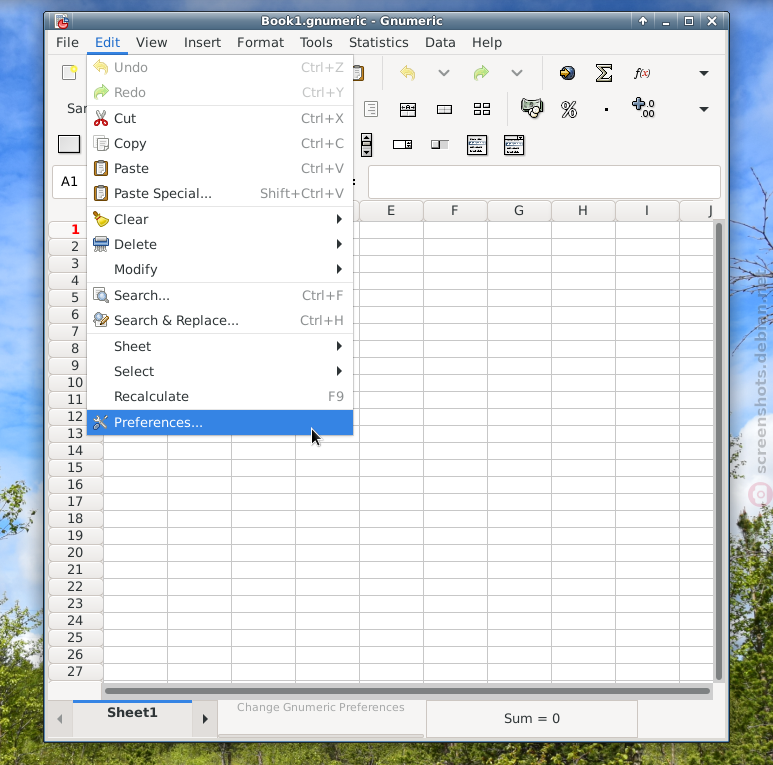Select column F header

click(455, 211)
